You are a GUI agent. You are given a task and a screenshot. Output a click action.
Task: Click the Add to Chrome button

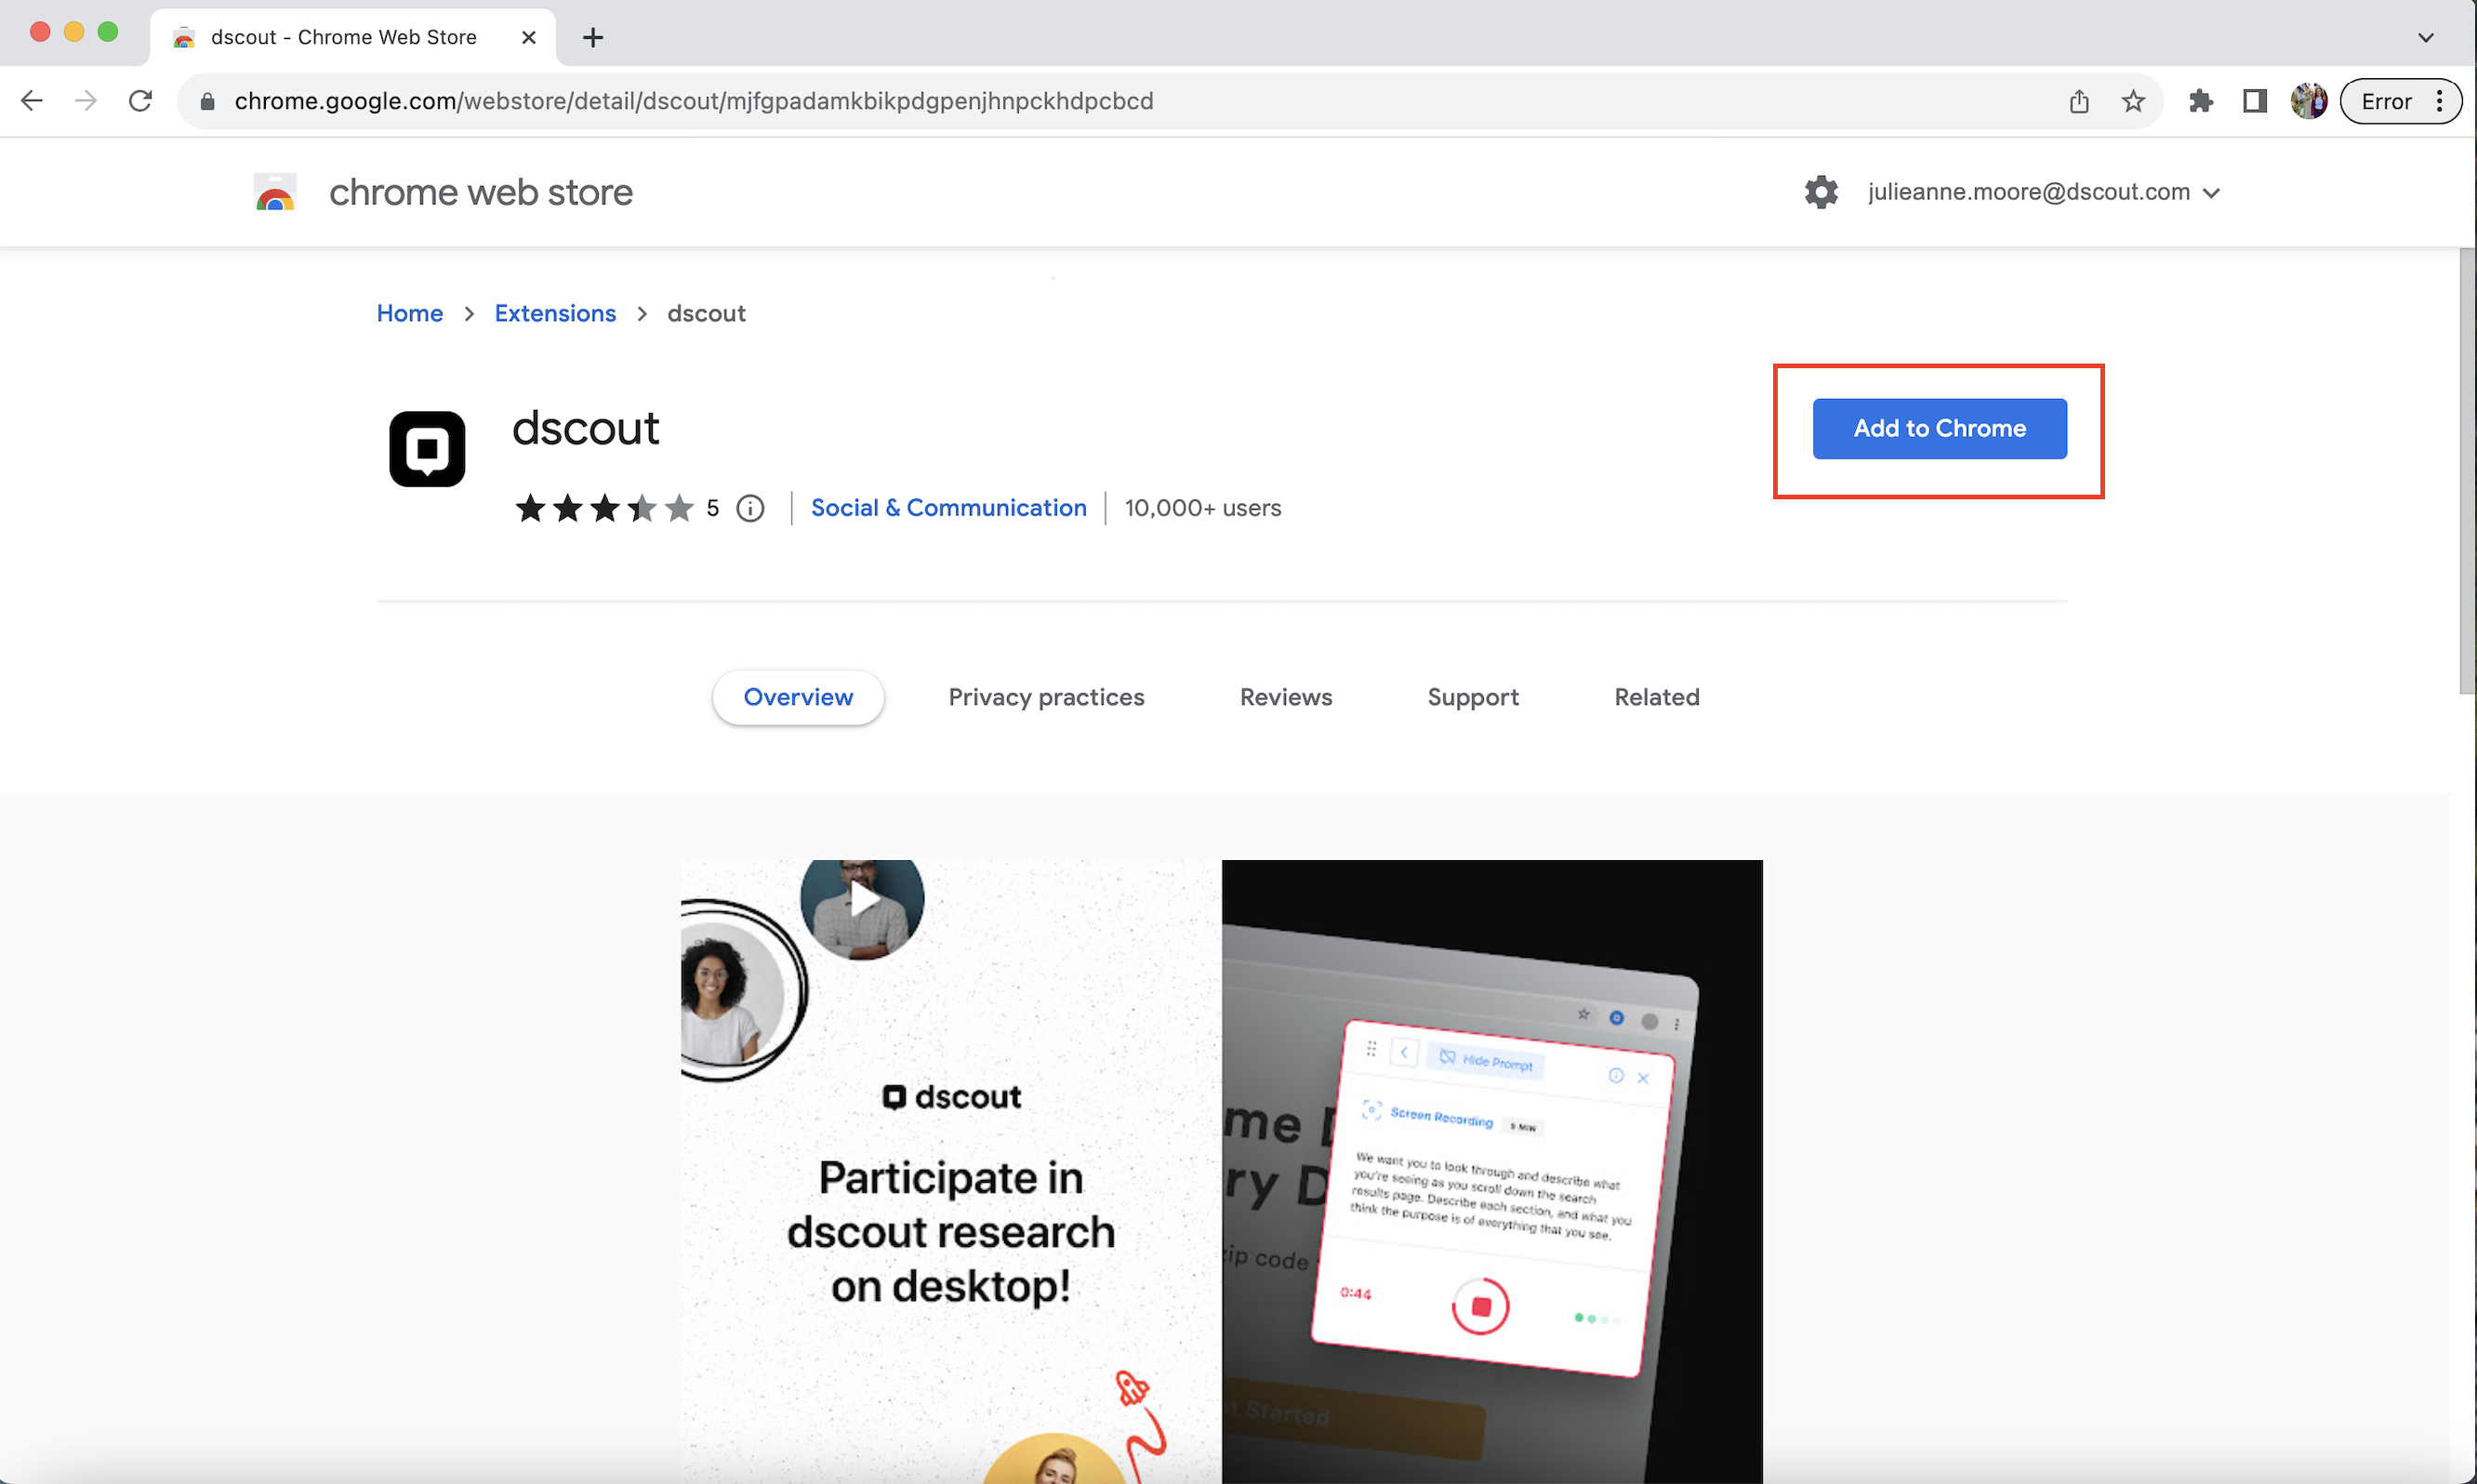tap(1939, 428)
